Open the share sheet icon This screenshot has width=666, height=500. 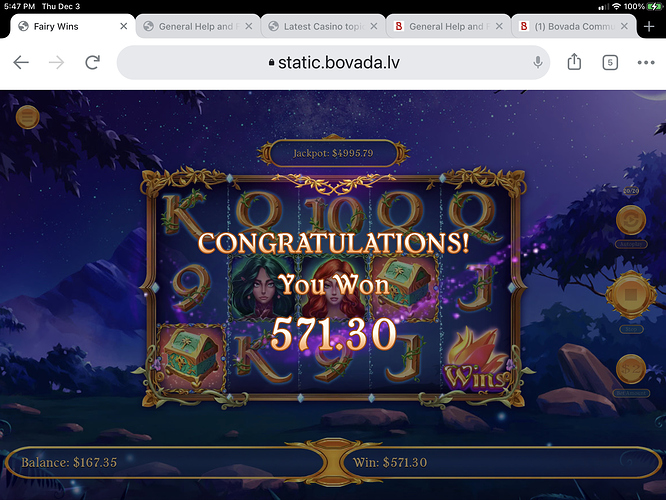(574, 62)
